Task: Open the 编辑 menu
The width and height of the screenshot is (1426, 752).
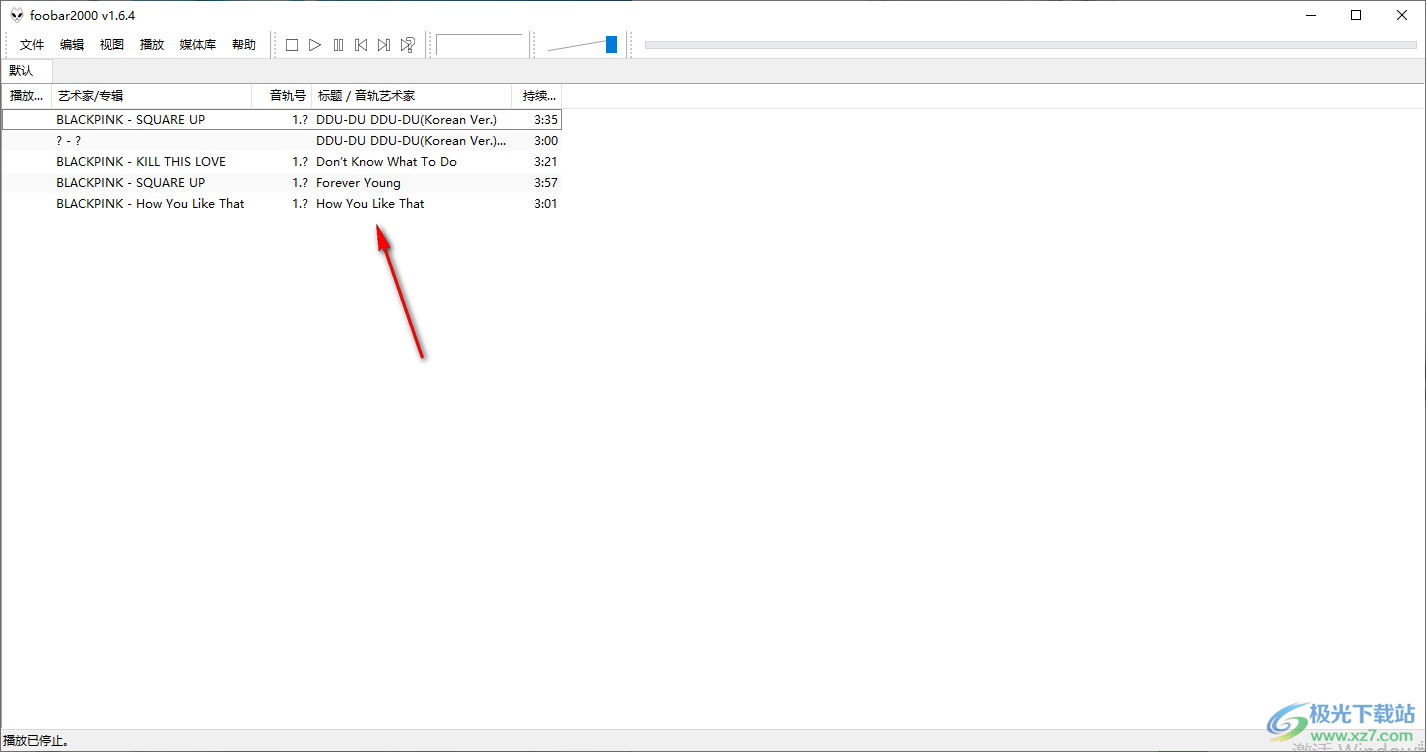Action: (x=72, y=45)
